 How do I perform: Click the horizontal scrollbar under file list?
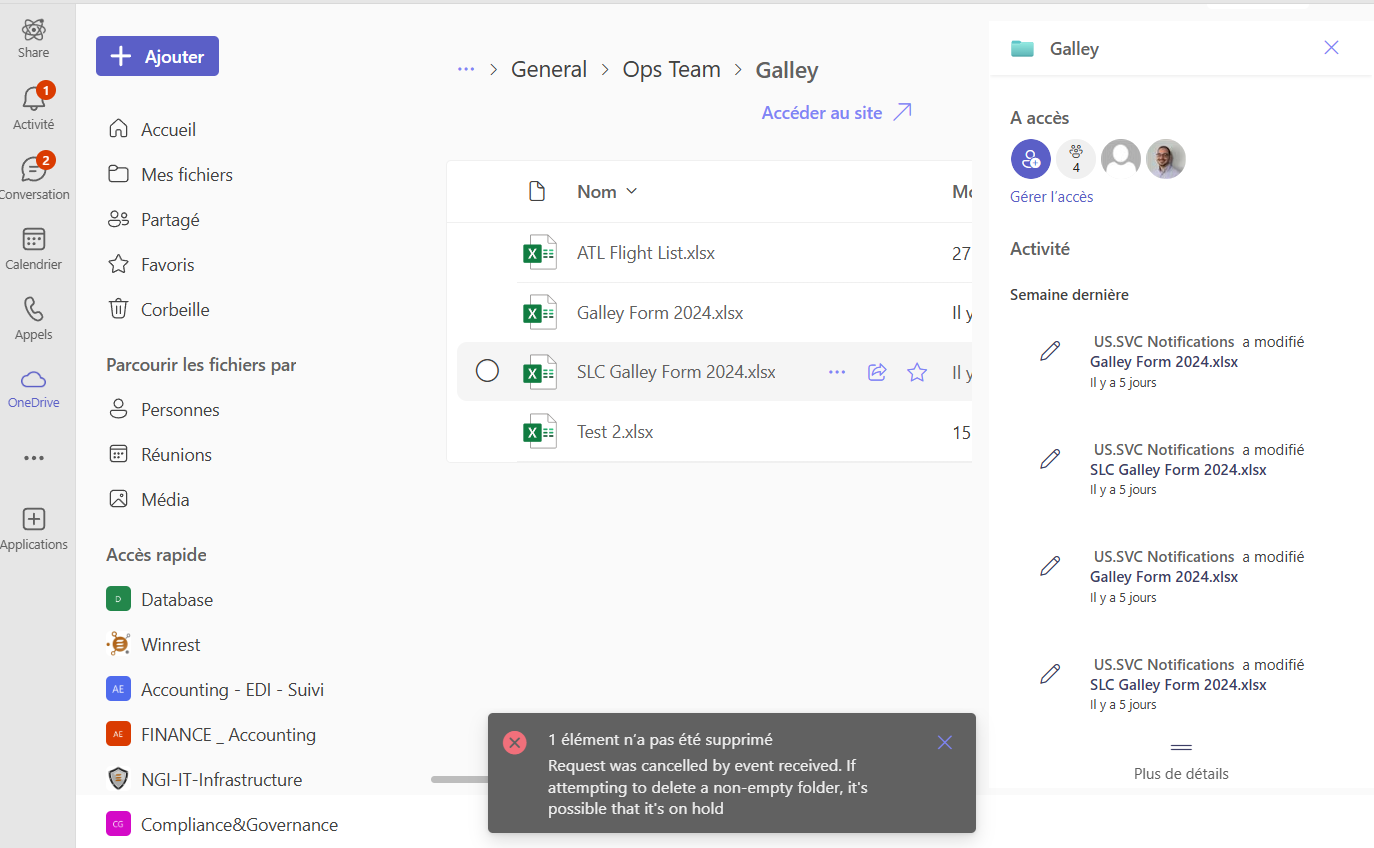458,779
